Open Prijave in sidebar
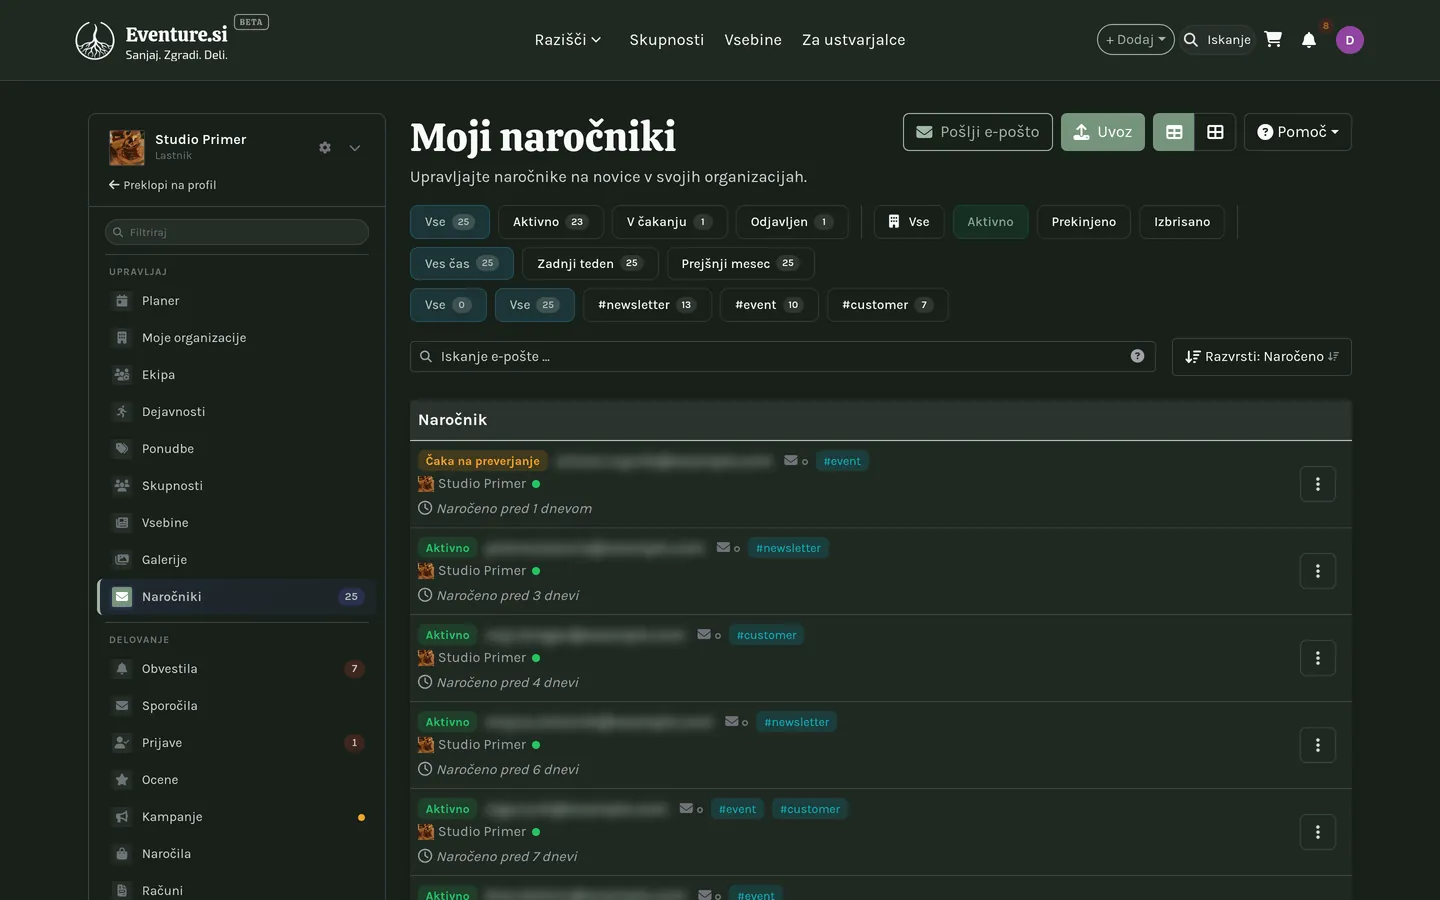The width and height of the screenshot is (1440, 900). click(x=236, y=743)
